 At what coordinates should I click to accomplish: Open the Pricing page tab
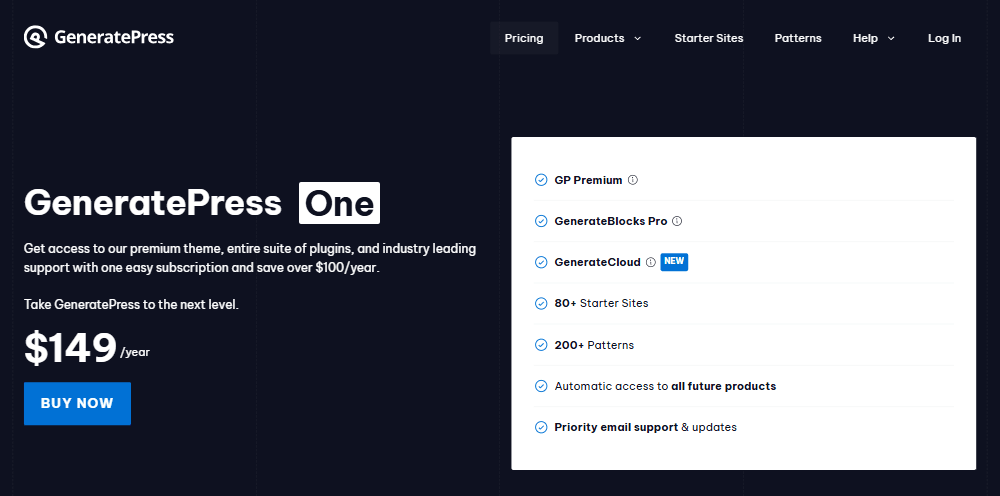click(524, 38)
